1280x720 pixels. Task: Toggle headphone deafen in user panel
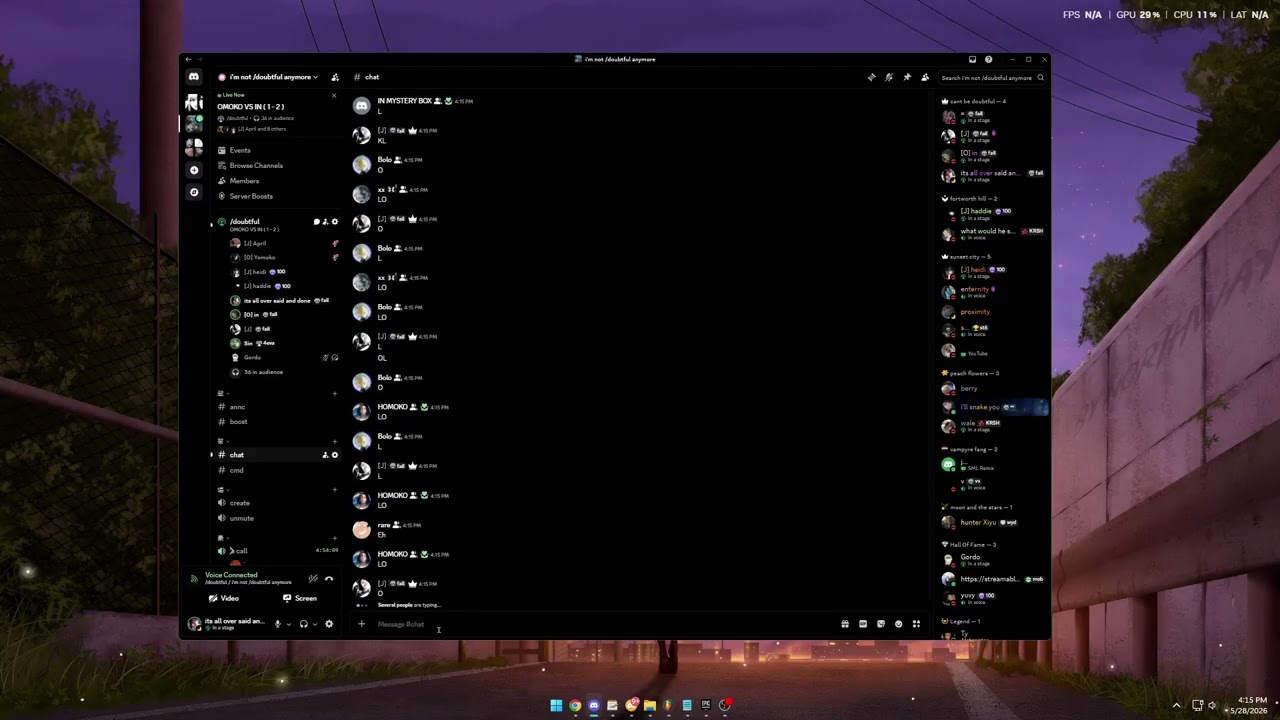point(304,624)
